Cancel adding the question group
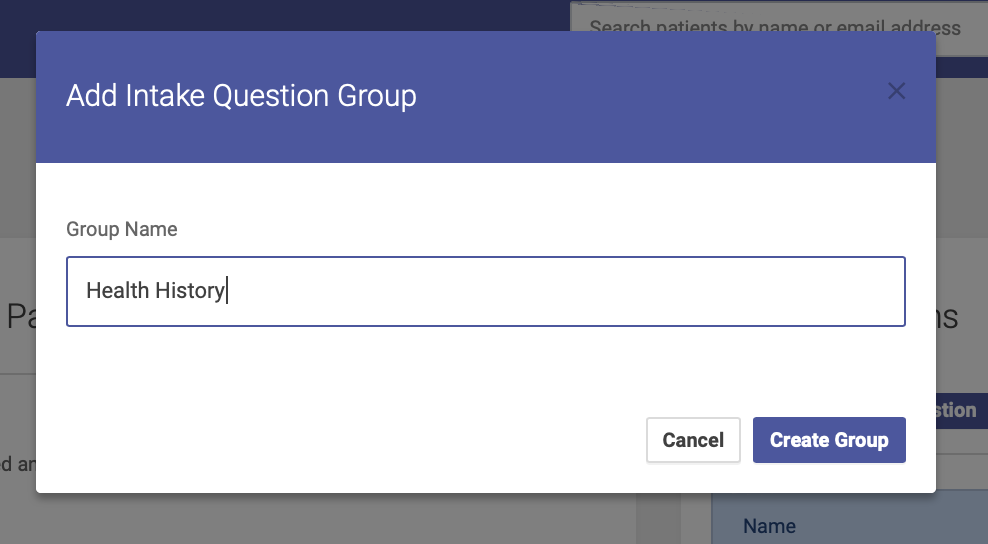Viewport: 988px width, 544px height. [x=693, y=440]
